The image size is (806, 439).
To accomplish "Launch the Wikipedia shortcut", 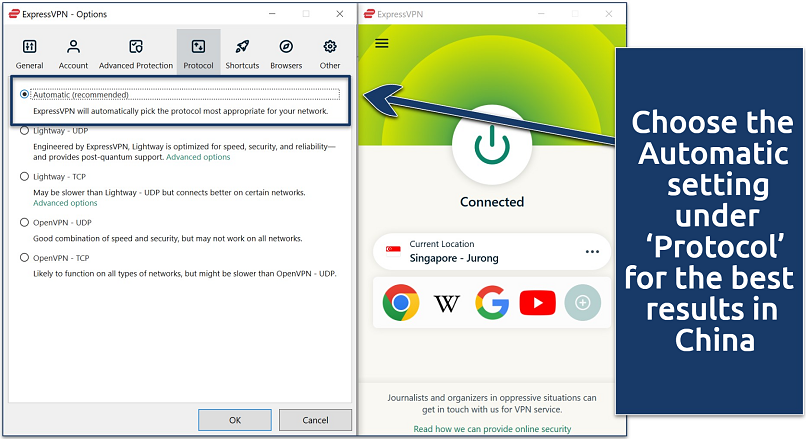I will coord(447,303).
